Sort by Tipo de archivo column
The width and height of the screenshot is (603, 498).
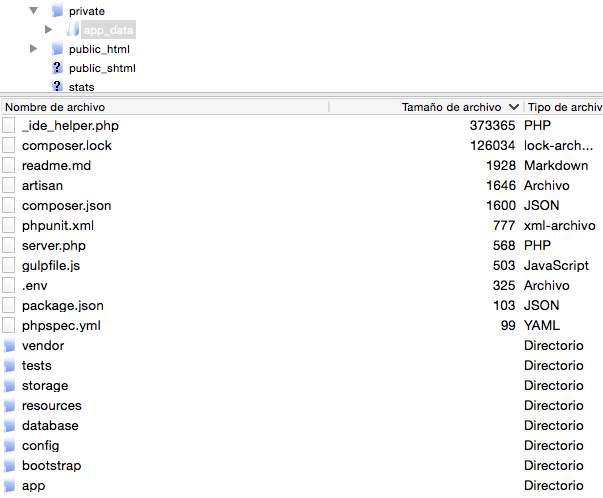[x=564, y=107]
